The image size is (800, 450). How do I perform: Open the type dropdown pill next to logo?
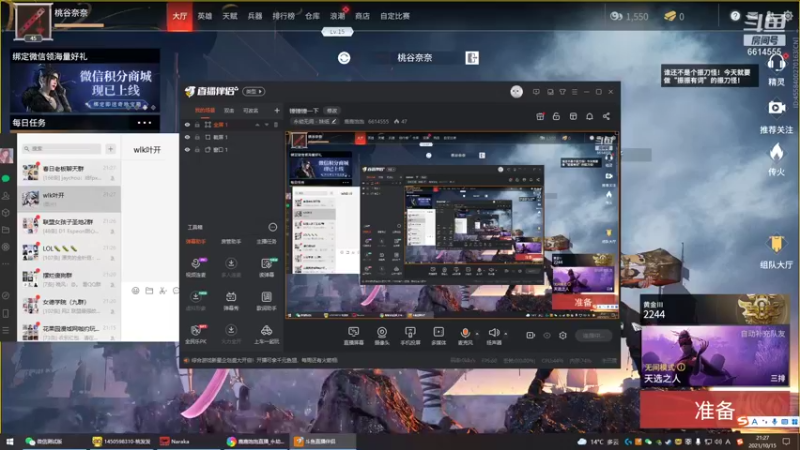pos(254,91)
